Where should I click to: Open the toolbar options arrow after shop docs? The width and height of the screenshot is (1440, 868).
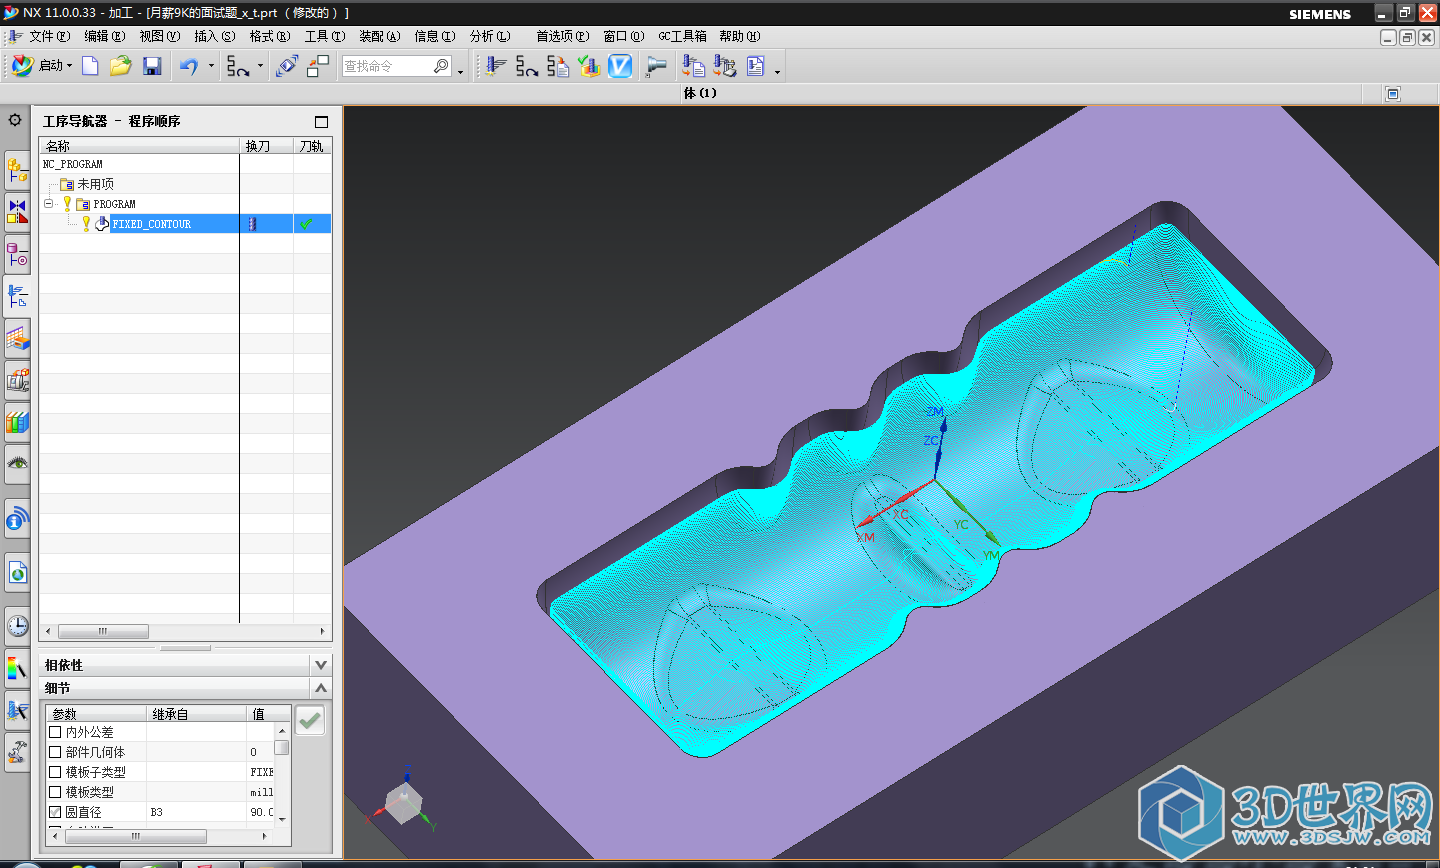[x=777, y=71]
